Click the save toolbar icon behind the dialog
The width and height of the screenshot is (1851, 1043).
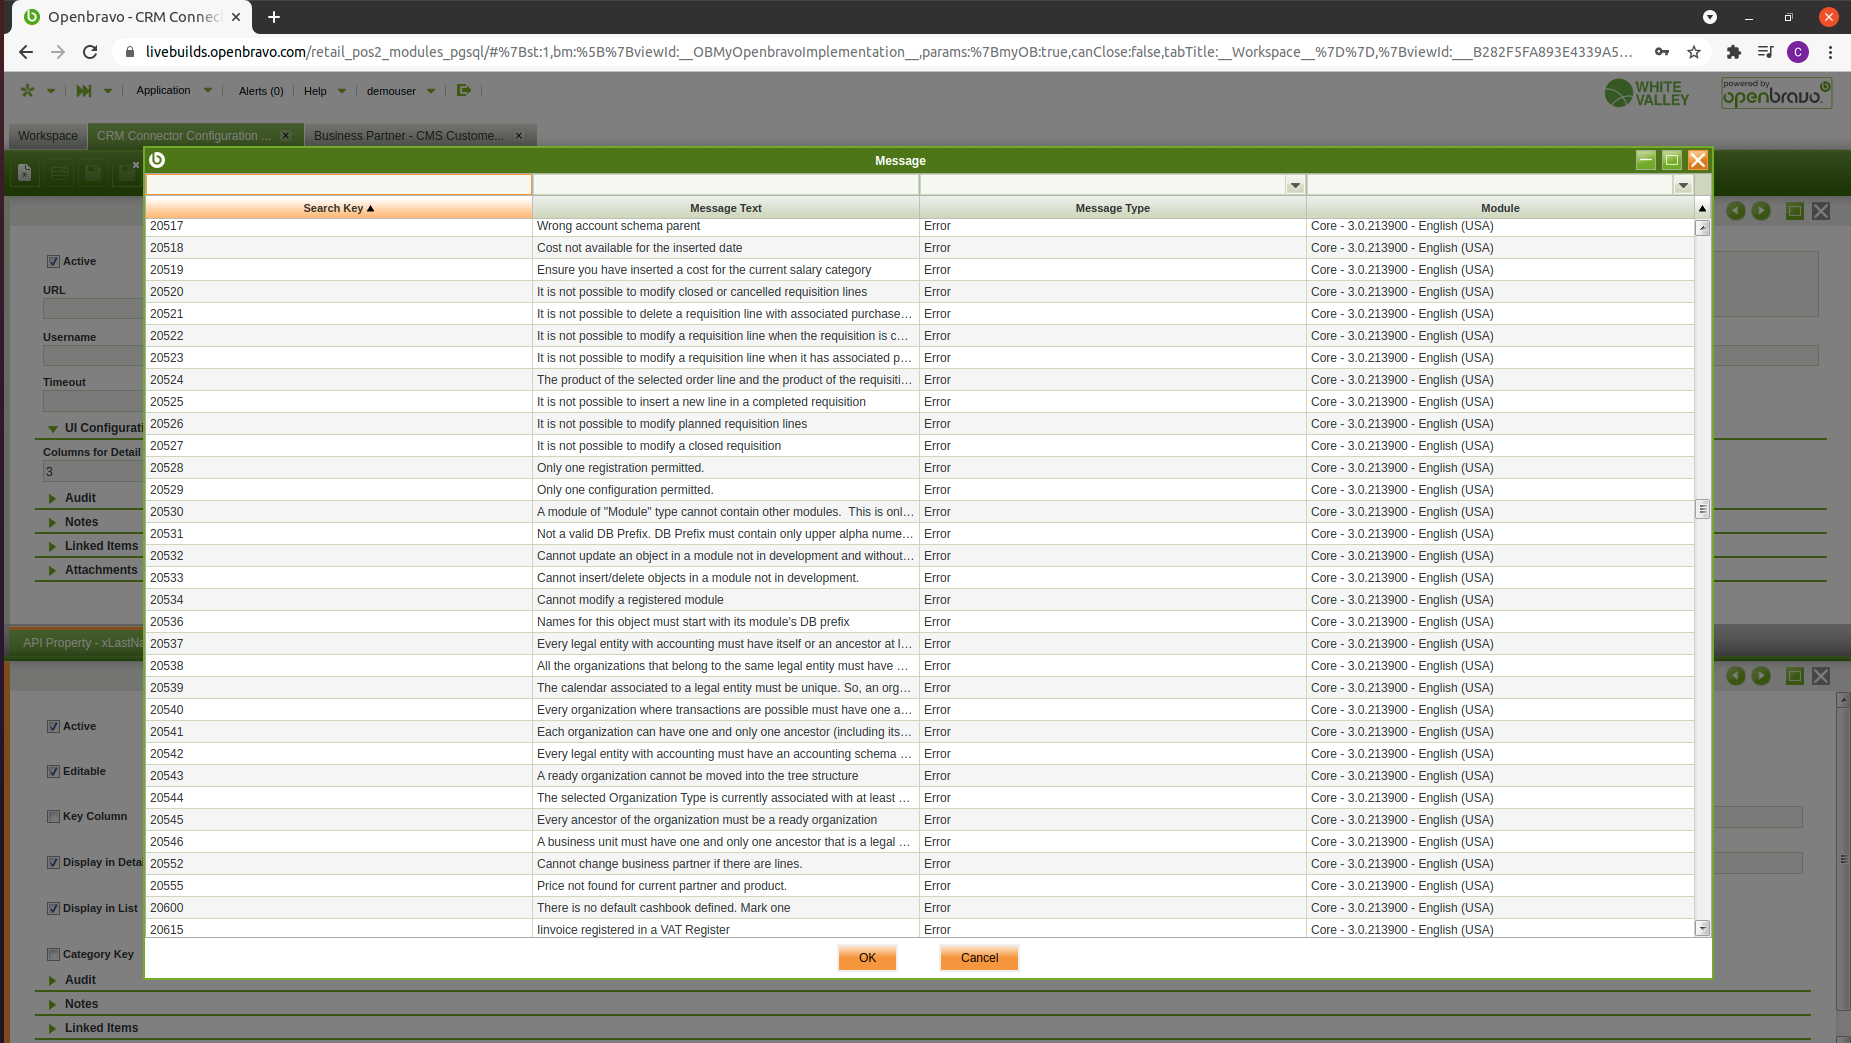point(93,172)
